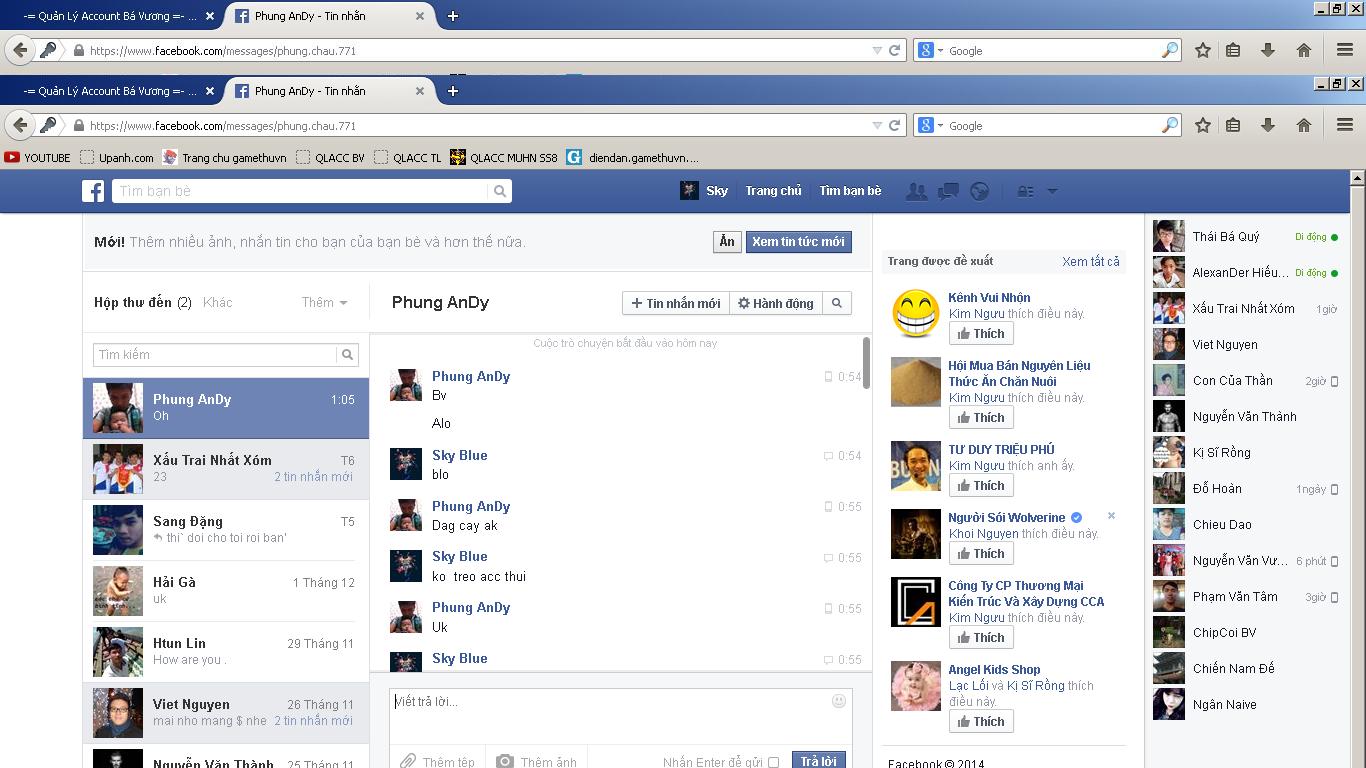Open the friend requests icon in the Facebook header
1366x768 pixels.
click(x=916, y=191)
